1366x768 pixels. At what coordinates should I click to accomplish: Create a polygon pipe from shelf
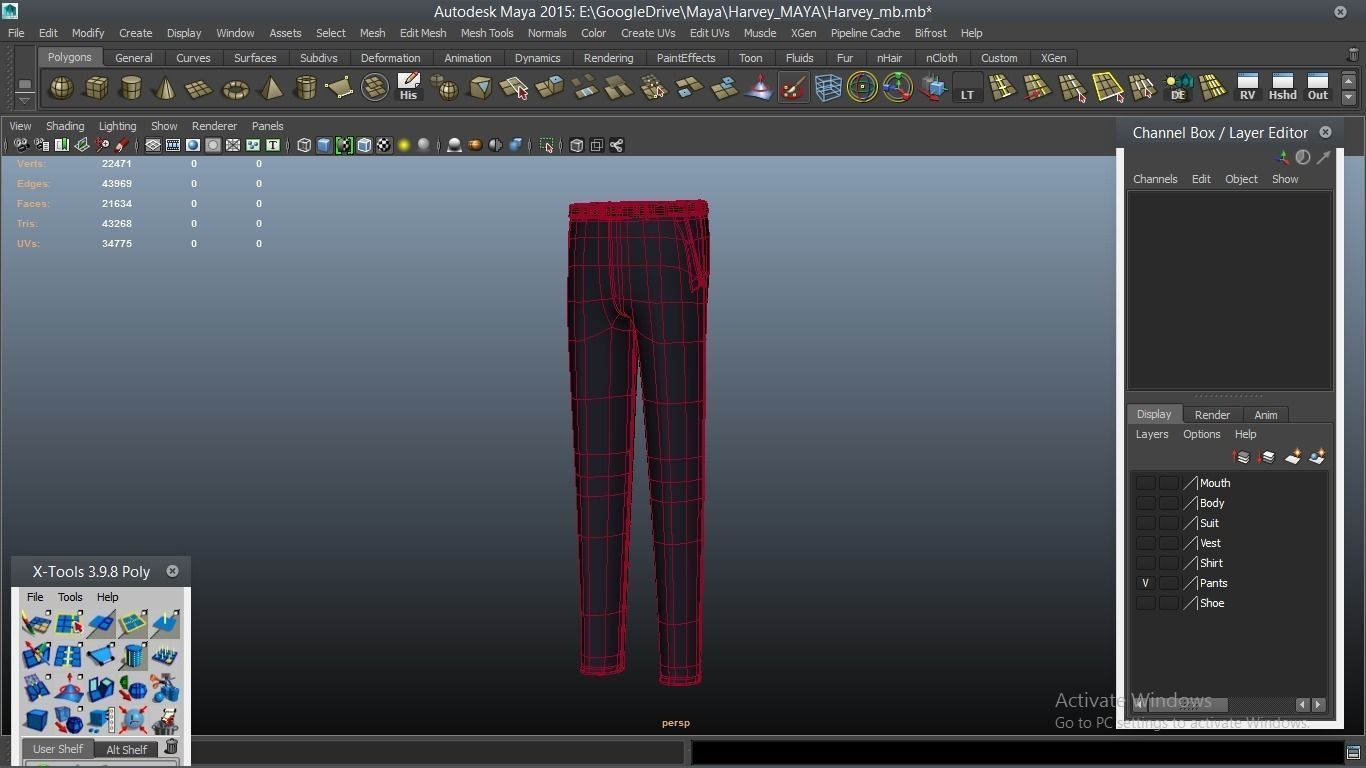(305, 88)
